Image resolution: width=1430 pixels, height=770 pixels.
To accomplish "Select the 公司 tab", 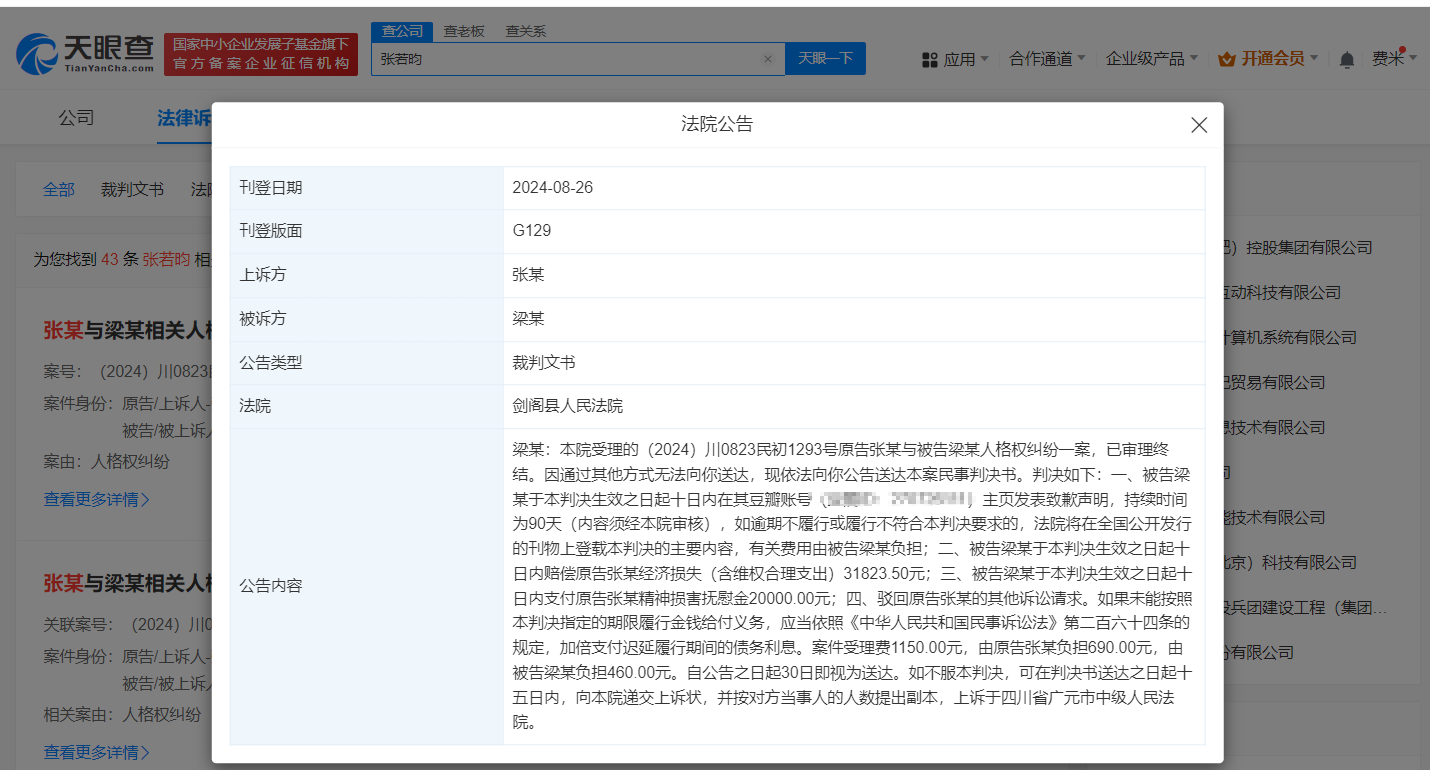I will pyautogui.click(x=77, y=117).
